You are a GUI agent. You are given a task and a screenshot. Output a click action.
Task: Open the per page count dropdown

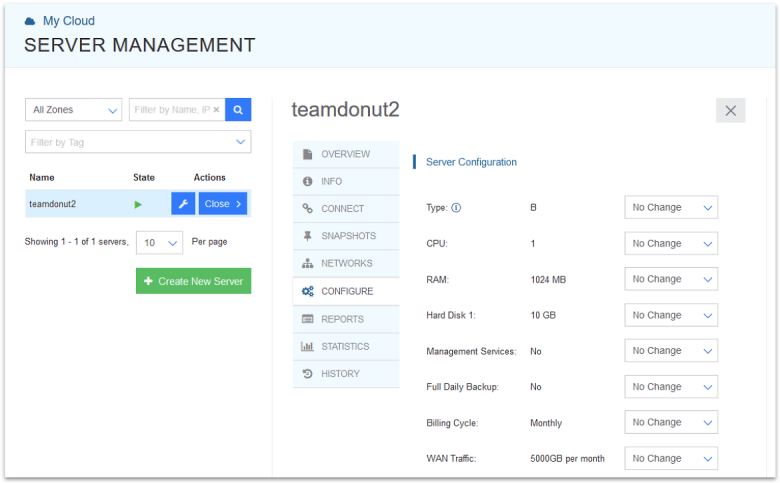[x=159, y=242]
